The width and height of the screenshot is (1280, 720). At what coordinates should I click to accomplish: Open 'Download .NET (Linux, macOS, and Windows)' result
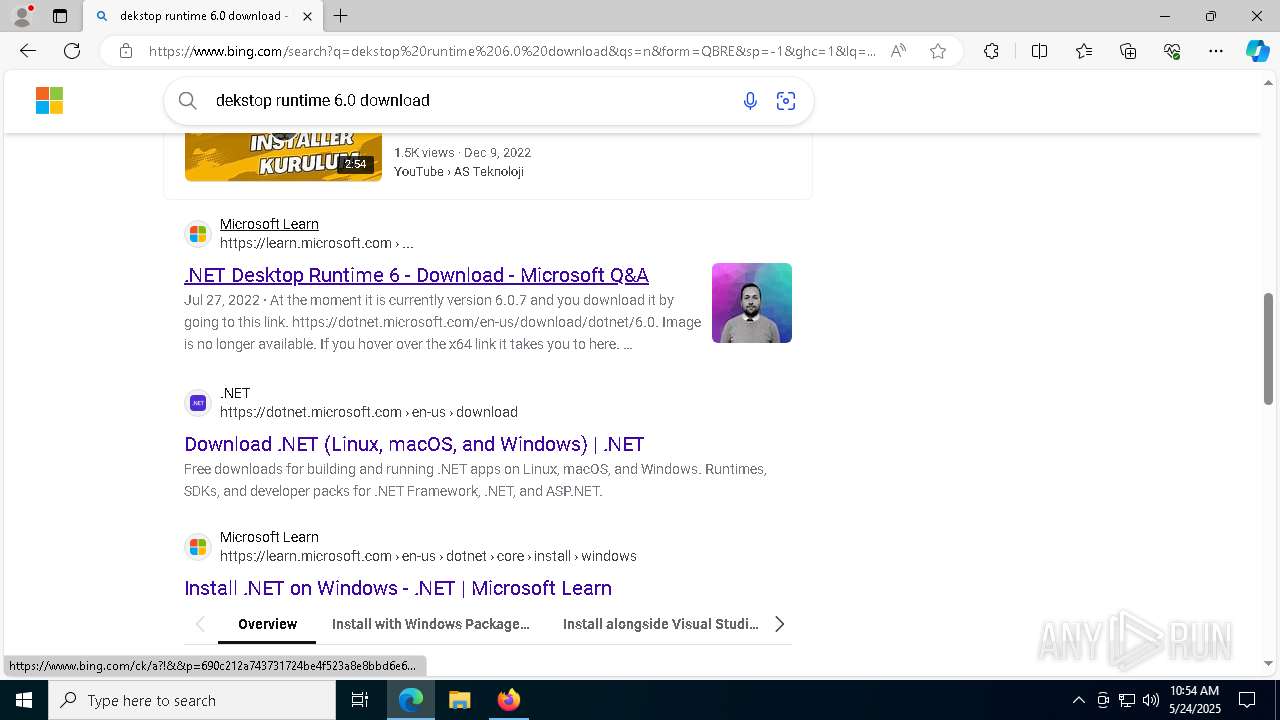(x=414, y=444)
